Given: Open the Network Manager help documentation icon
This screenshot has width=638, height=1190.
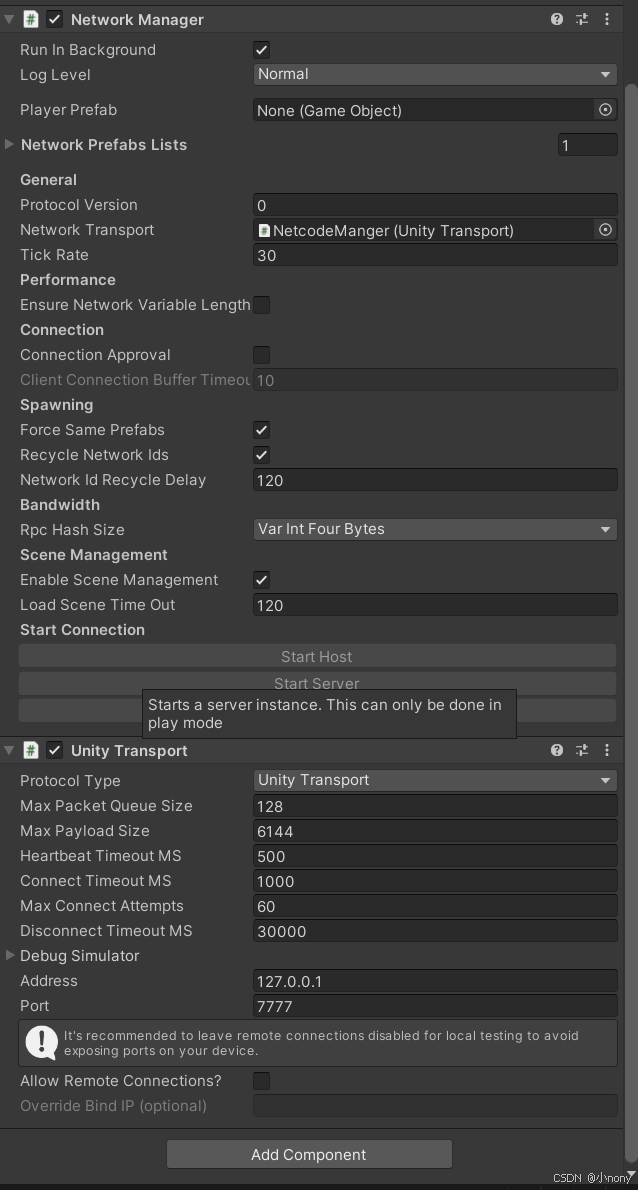Looking at the screenshot, I should [x=558, y=19].
